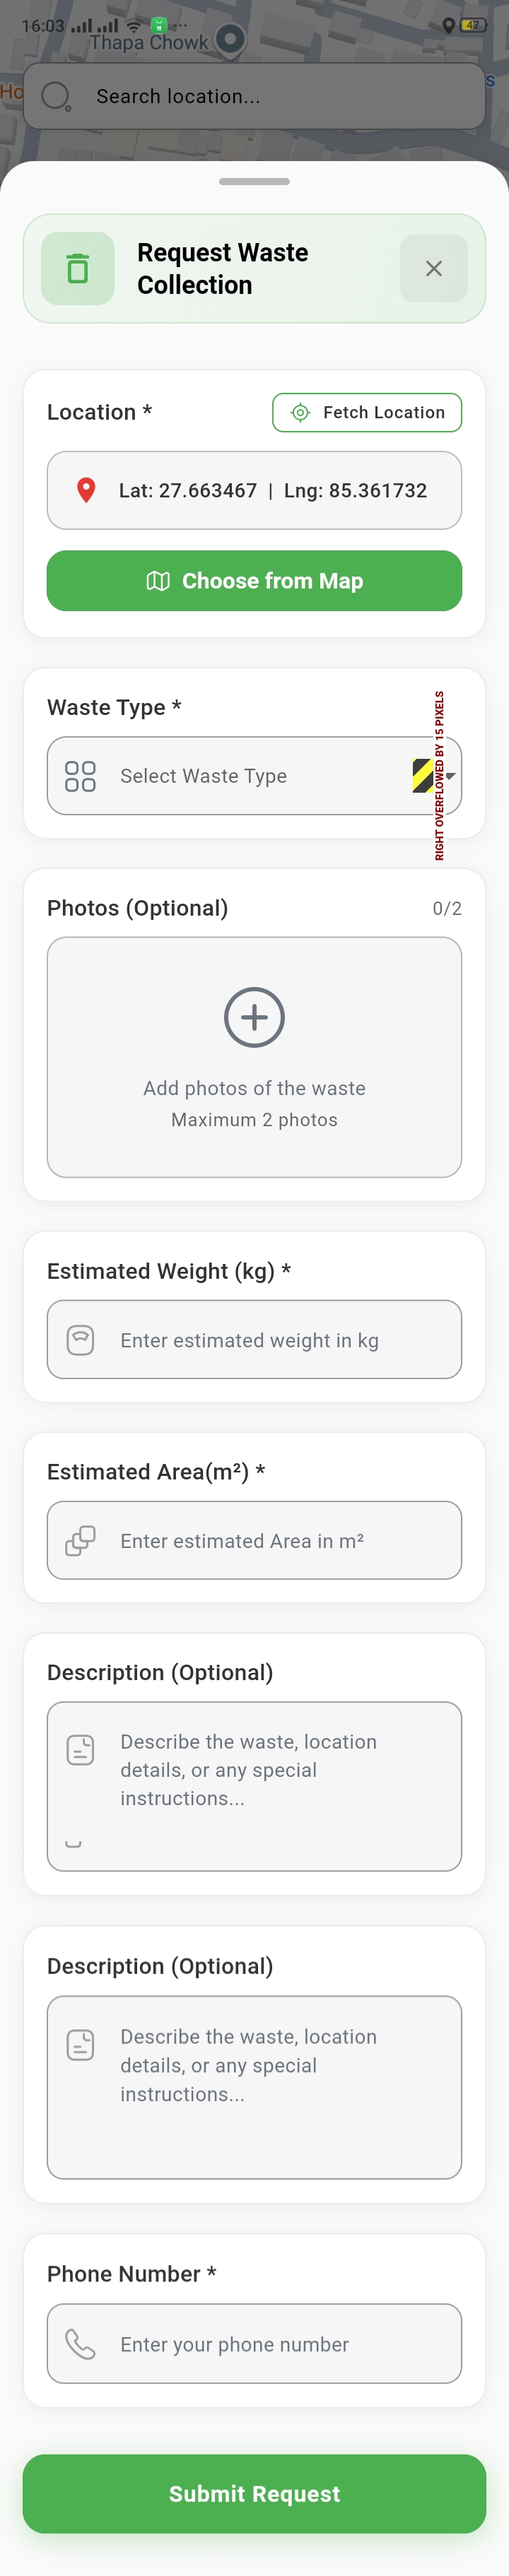Focus the Search location field
The height and width of the screenshot is (2576, 509).
coord(254,96)
